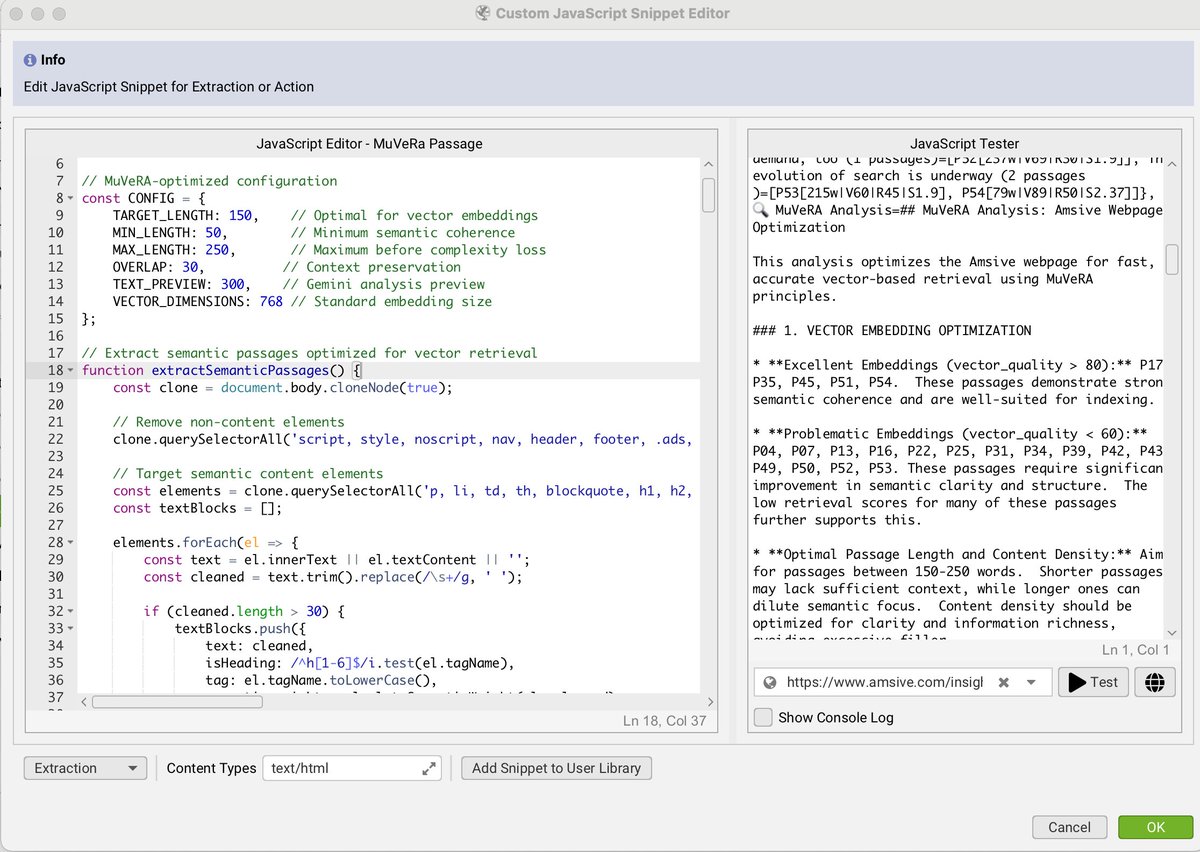Click the blue Info icon in header
The height and width of the screenshot is (852, 1200).
pos(30,60)
